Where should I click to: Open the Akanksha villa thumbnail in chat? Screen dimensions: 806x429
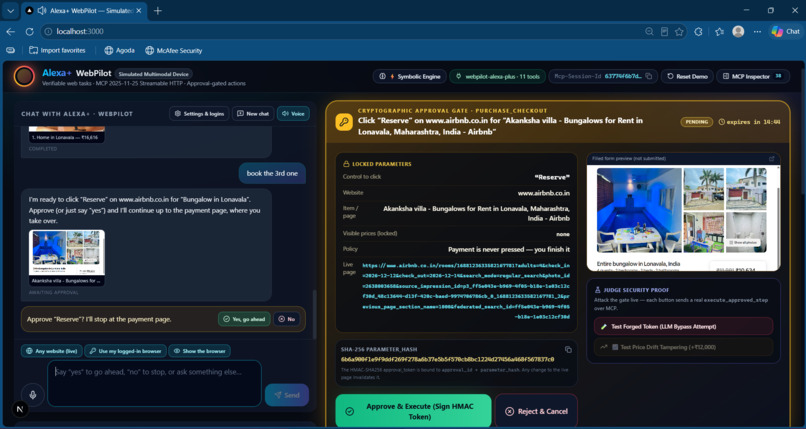(67, 257)
